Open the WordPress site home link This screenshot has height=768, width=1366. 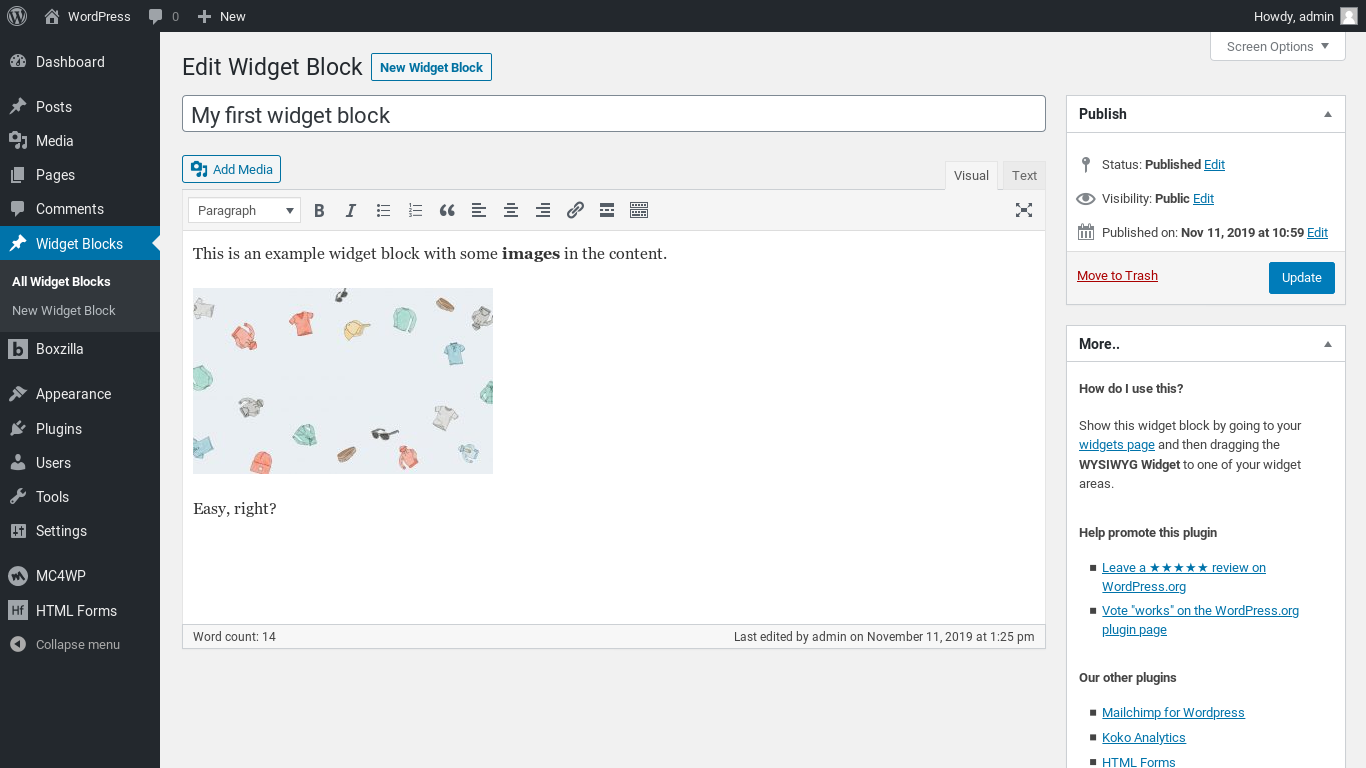click(x=87, y=16)
